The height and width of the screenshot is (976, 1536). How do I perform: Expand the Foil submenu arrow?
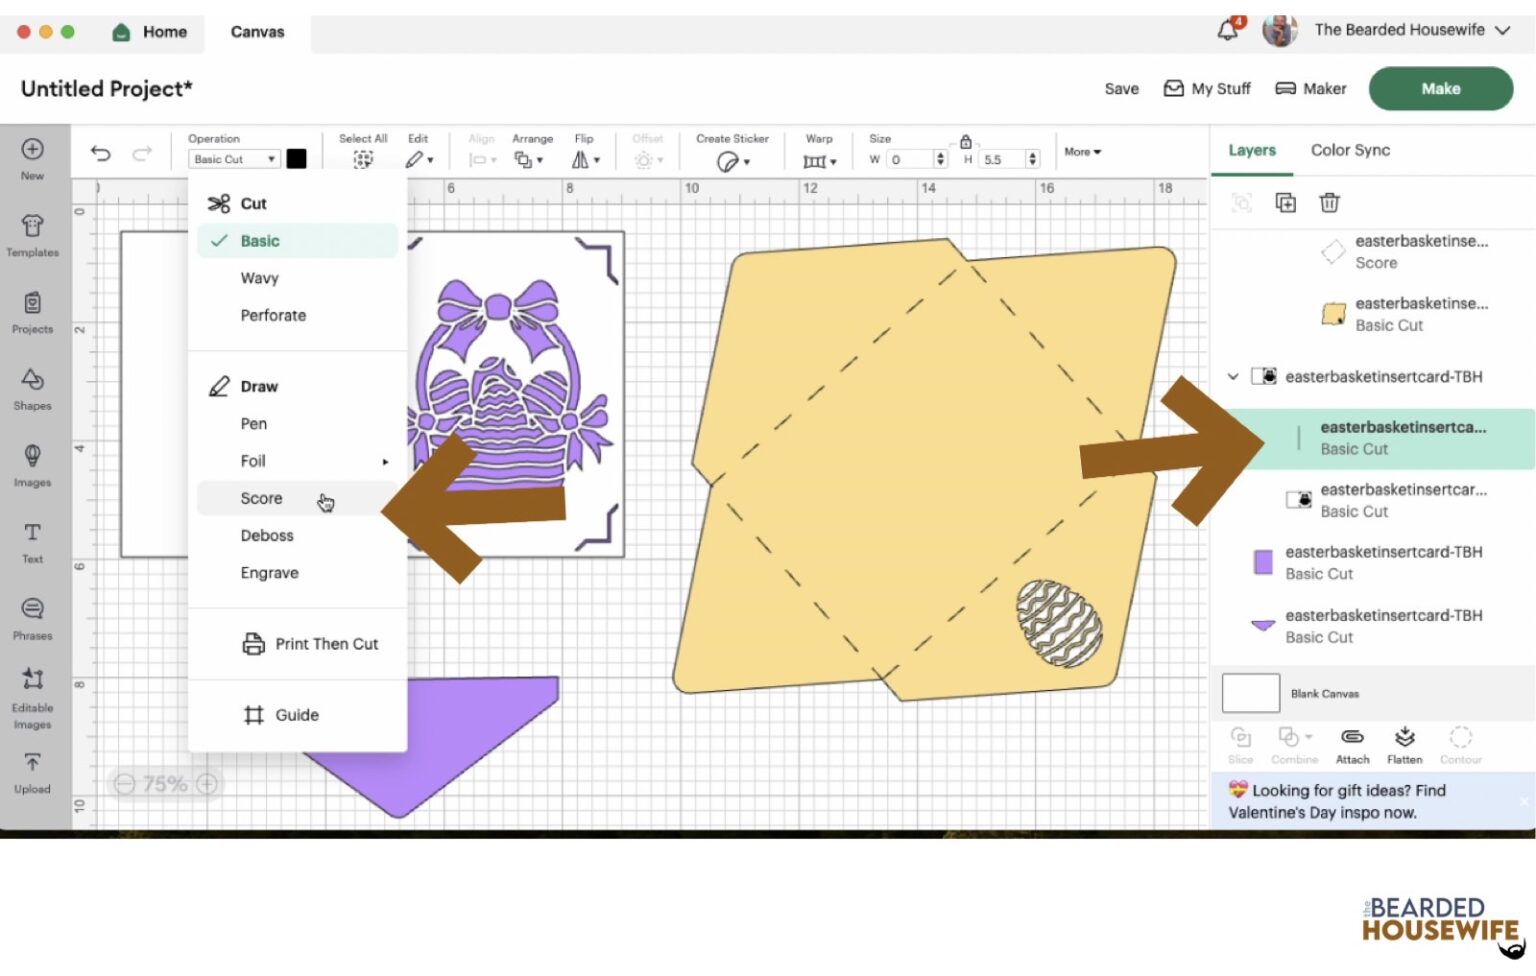[385, 462]
